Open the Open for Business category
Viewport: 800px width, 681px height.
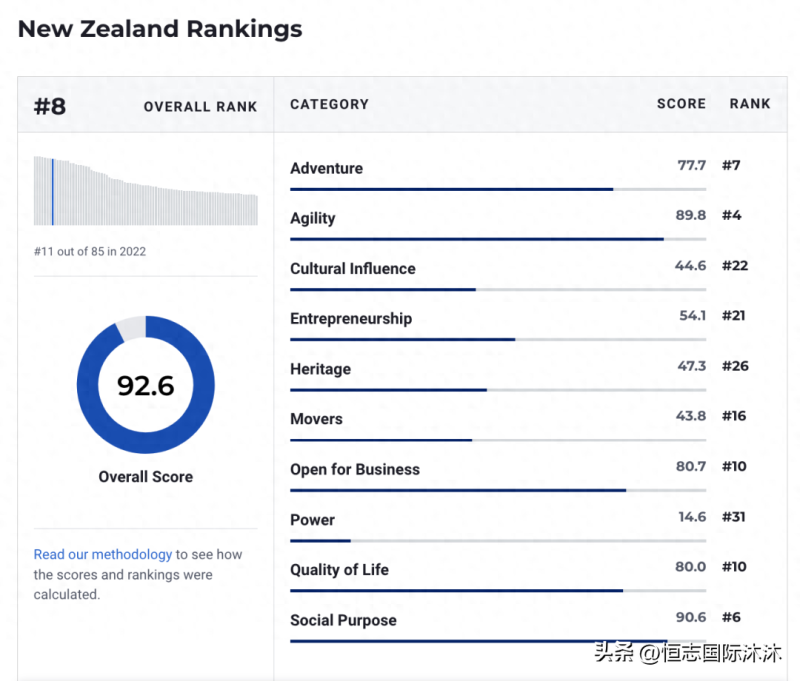pyautogui.click(x=354, y=469)
